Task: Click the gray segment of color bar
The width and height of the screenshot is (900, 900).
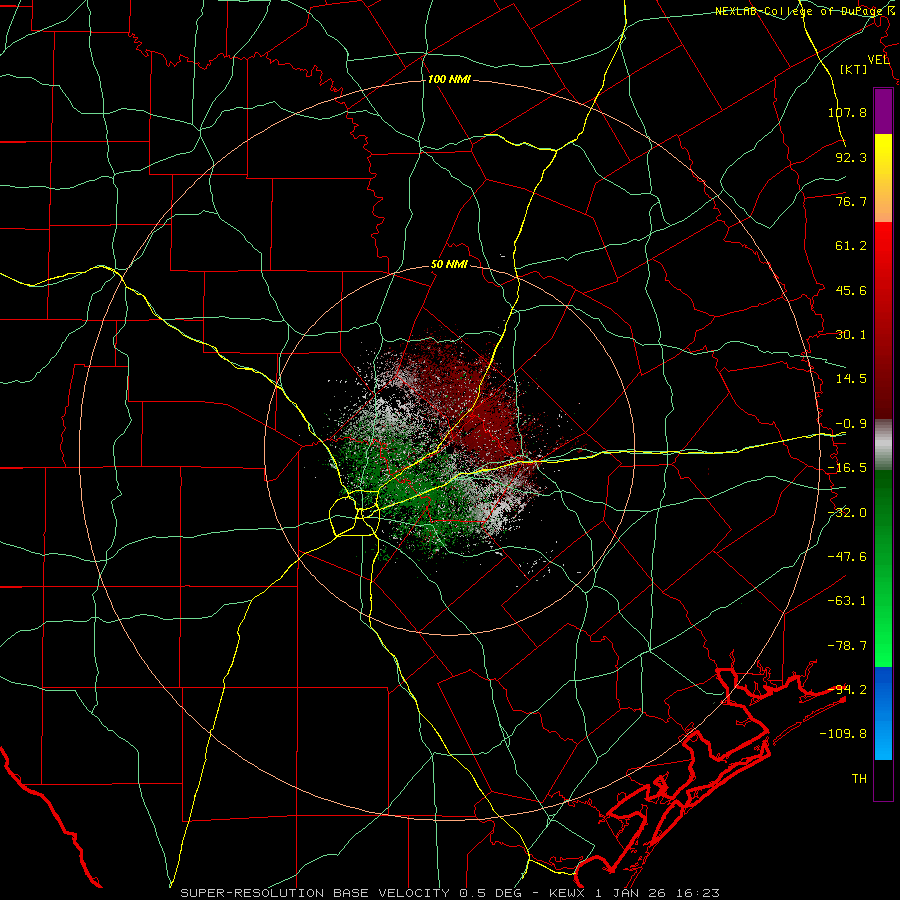Action: click(x=883, y=445)
